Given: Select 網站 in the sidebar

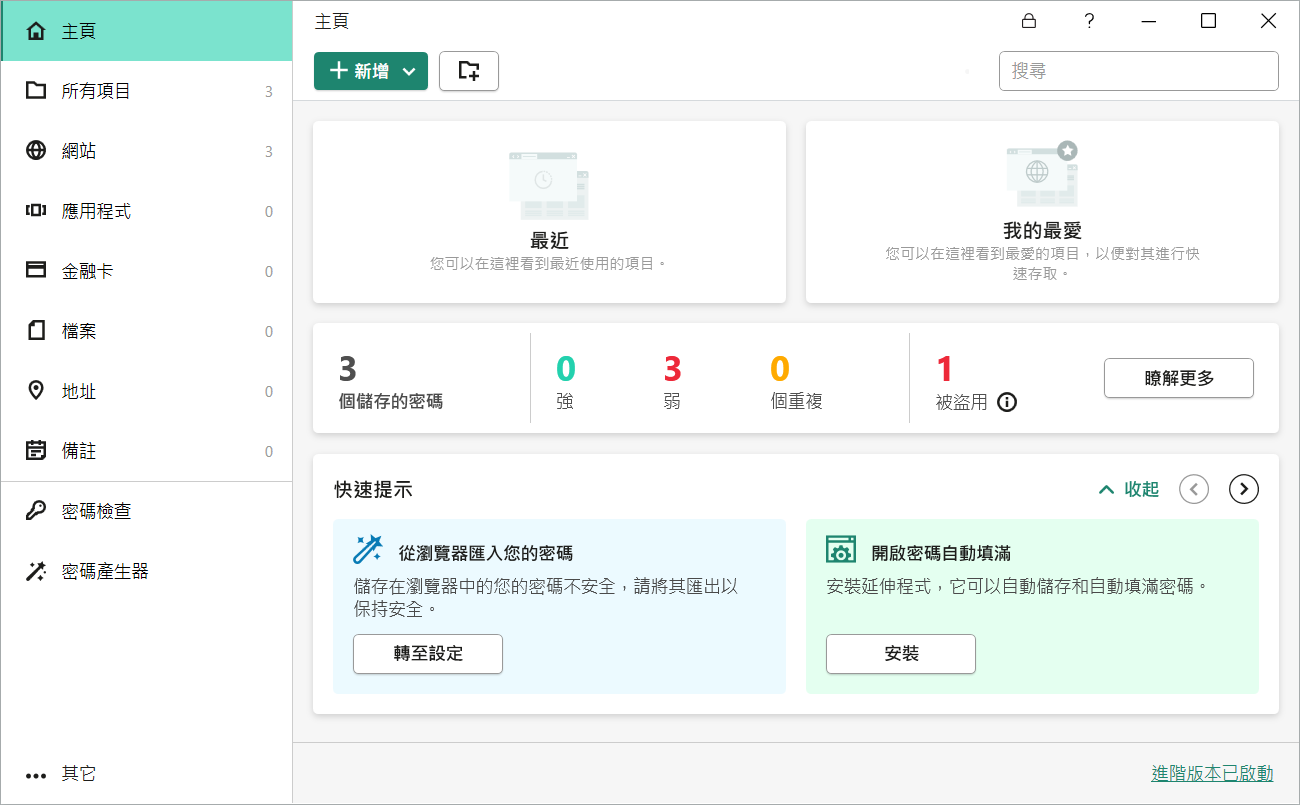Looking at the screenshot, I should 79,152.
